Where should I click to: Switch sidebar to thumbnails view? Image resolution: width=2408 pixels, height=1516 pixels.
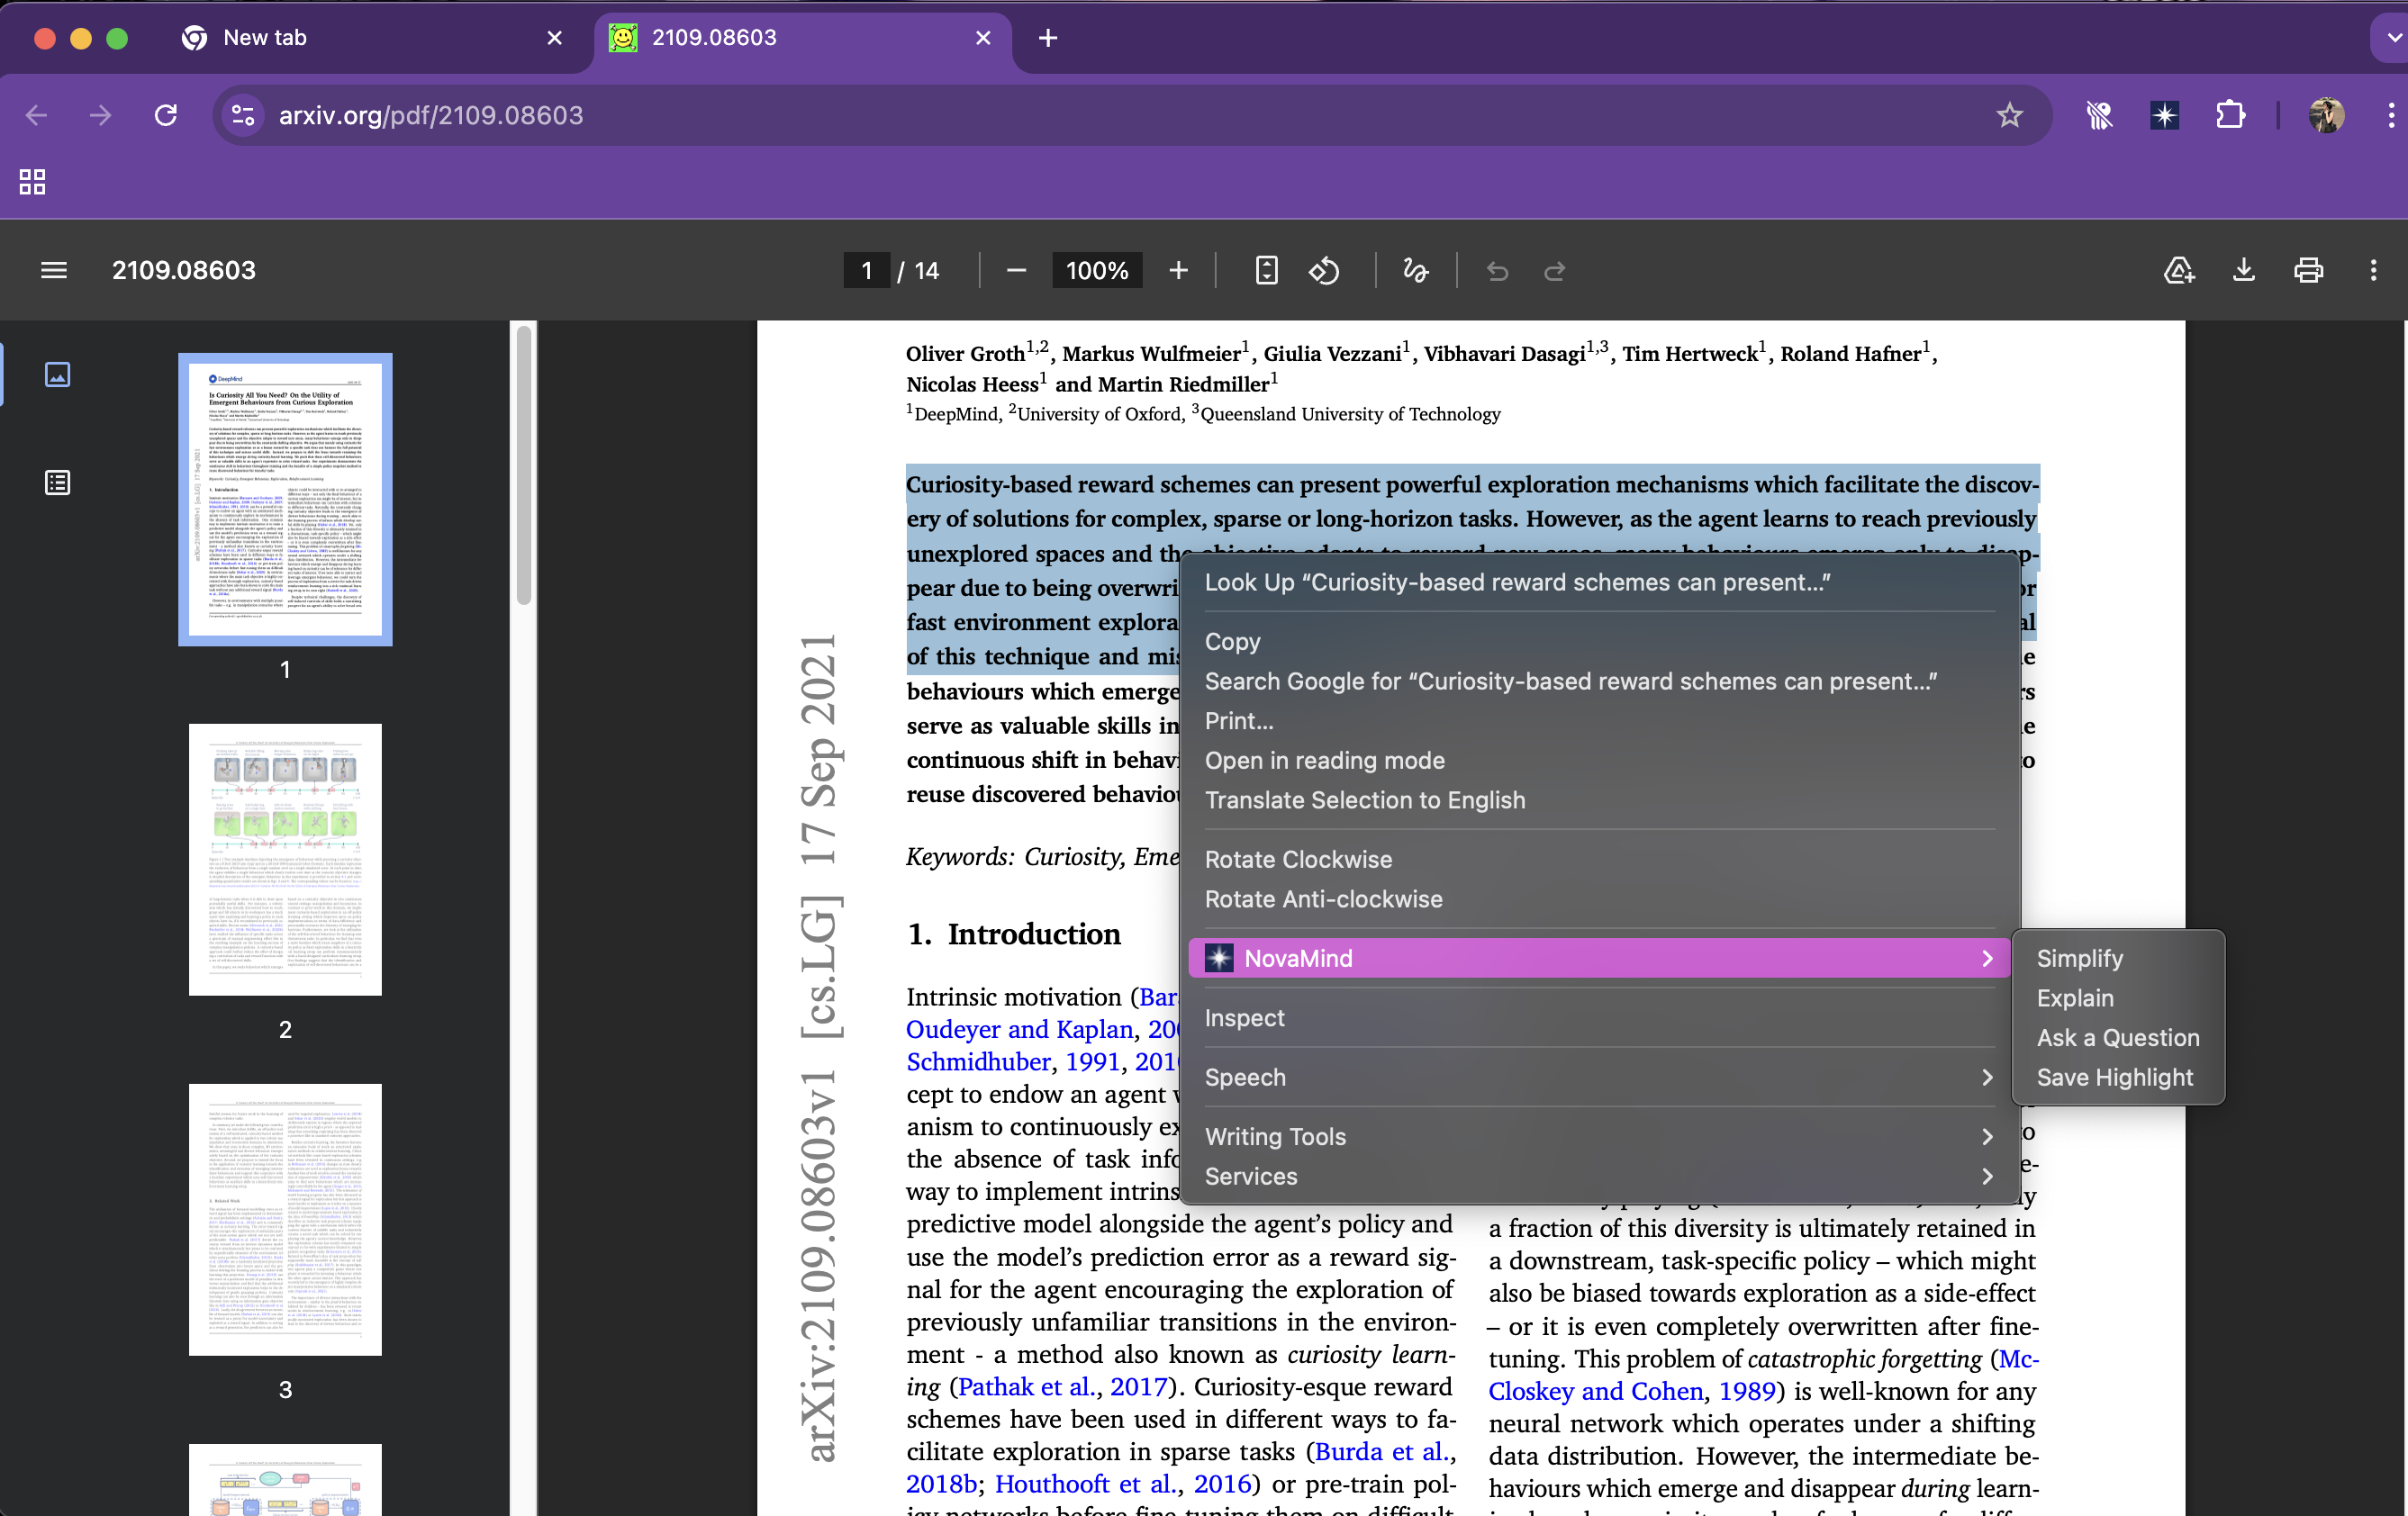(x=57, y=375)
